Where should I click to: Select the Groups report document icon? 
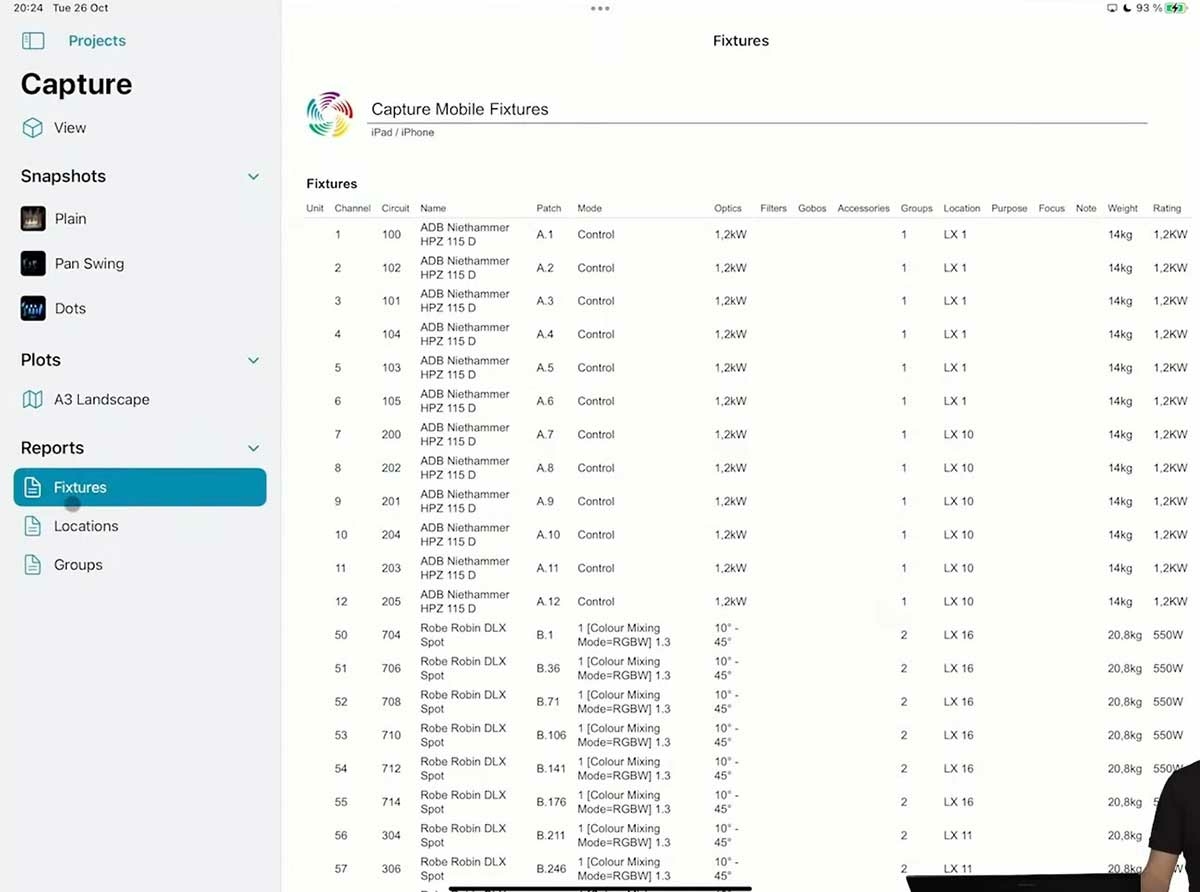click(33, 565)
